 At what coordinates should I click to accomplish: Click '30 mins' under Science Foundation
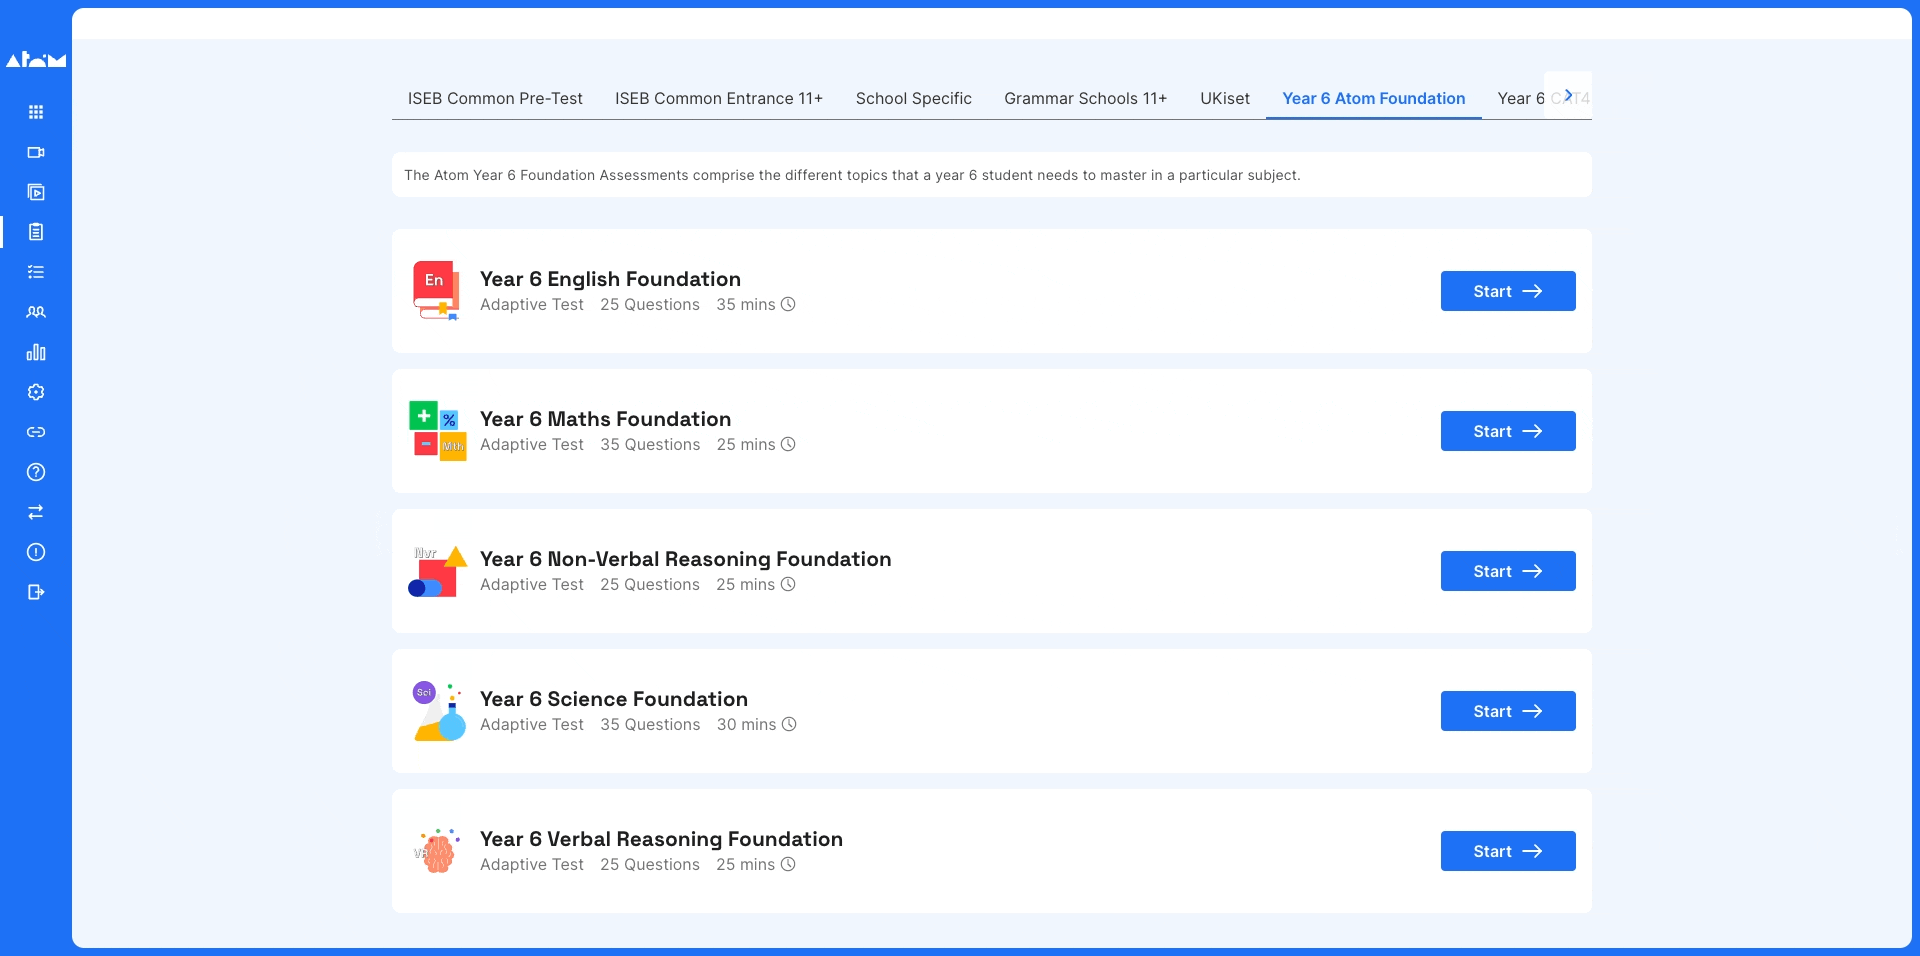click(747, 724)
